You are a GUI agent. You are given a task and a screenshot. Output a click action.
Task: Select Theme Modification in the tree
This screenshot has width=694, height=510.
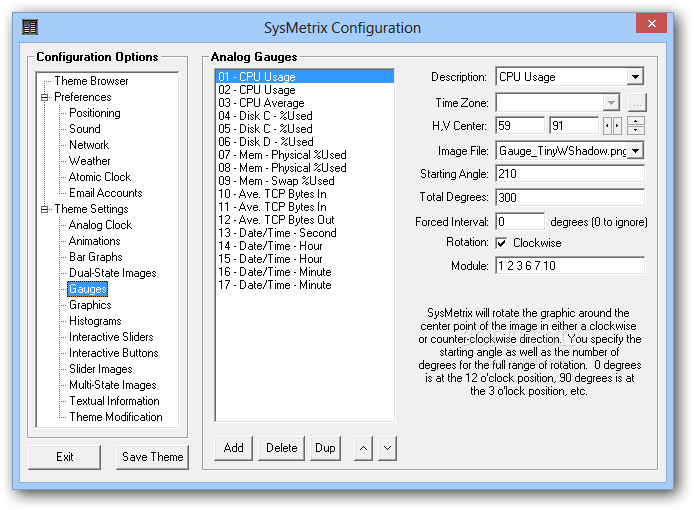pyautogui.click(x=116, y=417)
